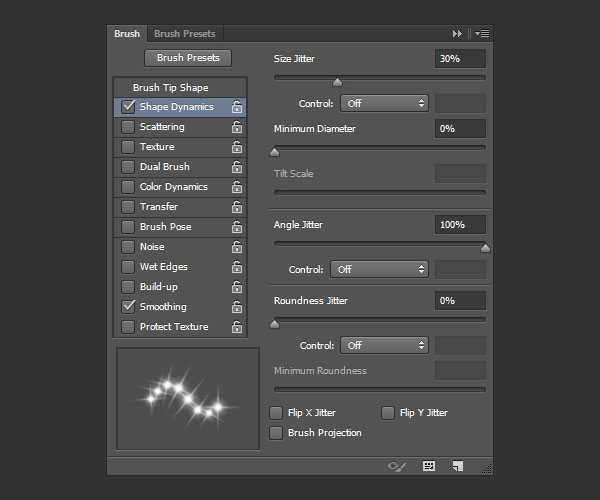Viewport: 600px width, 500px height.
Task: Enable the Transfer checkbox
Action: coord(128,207)
